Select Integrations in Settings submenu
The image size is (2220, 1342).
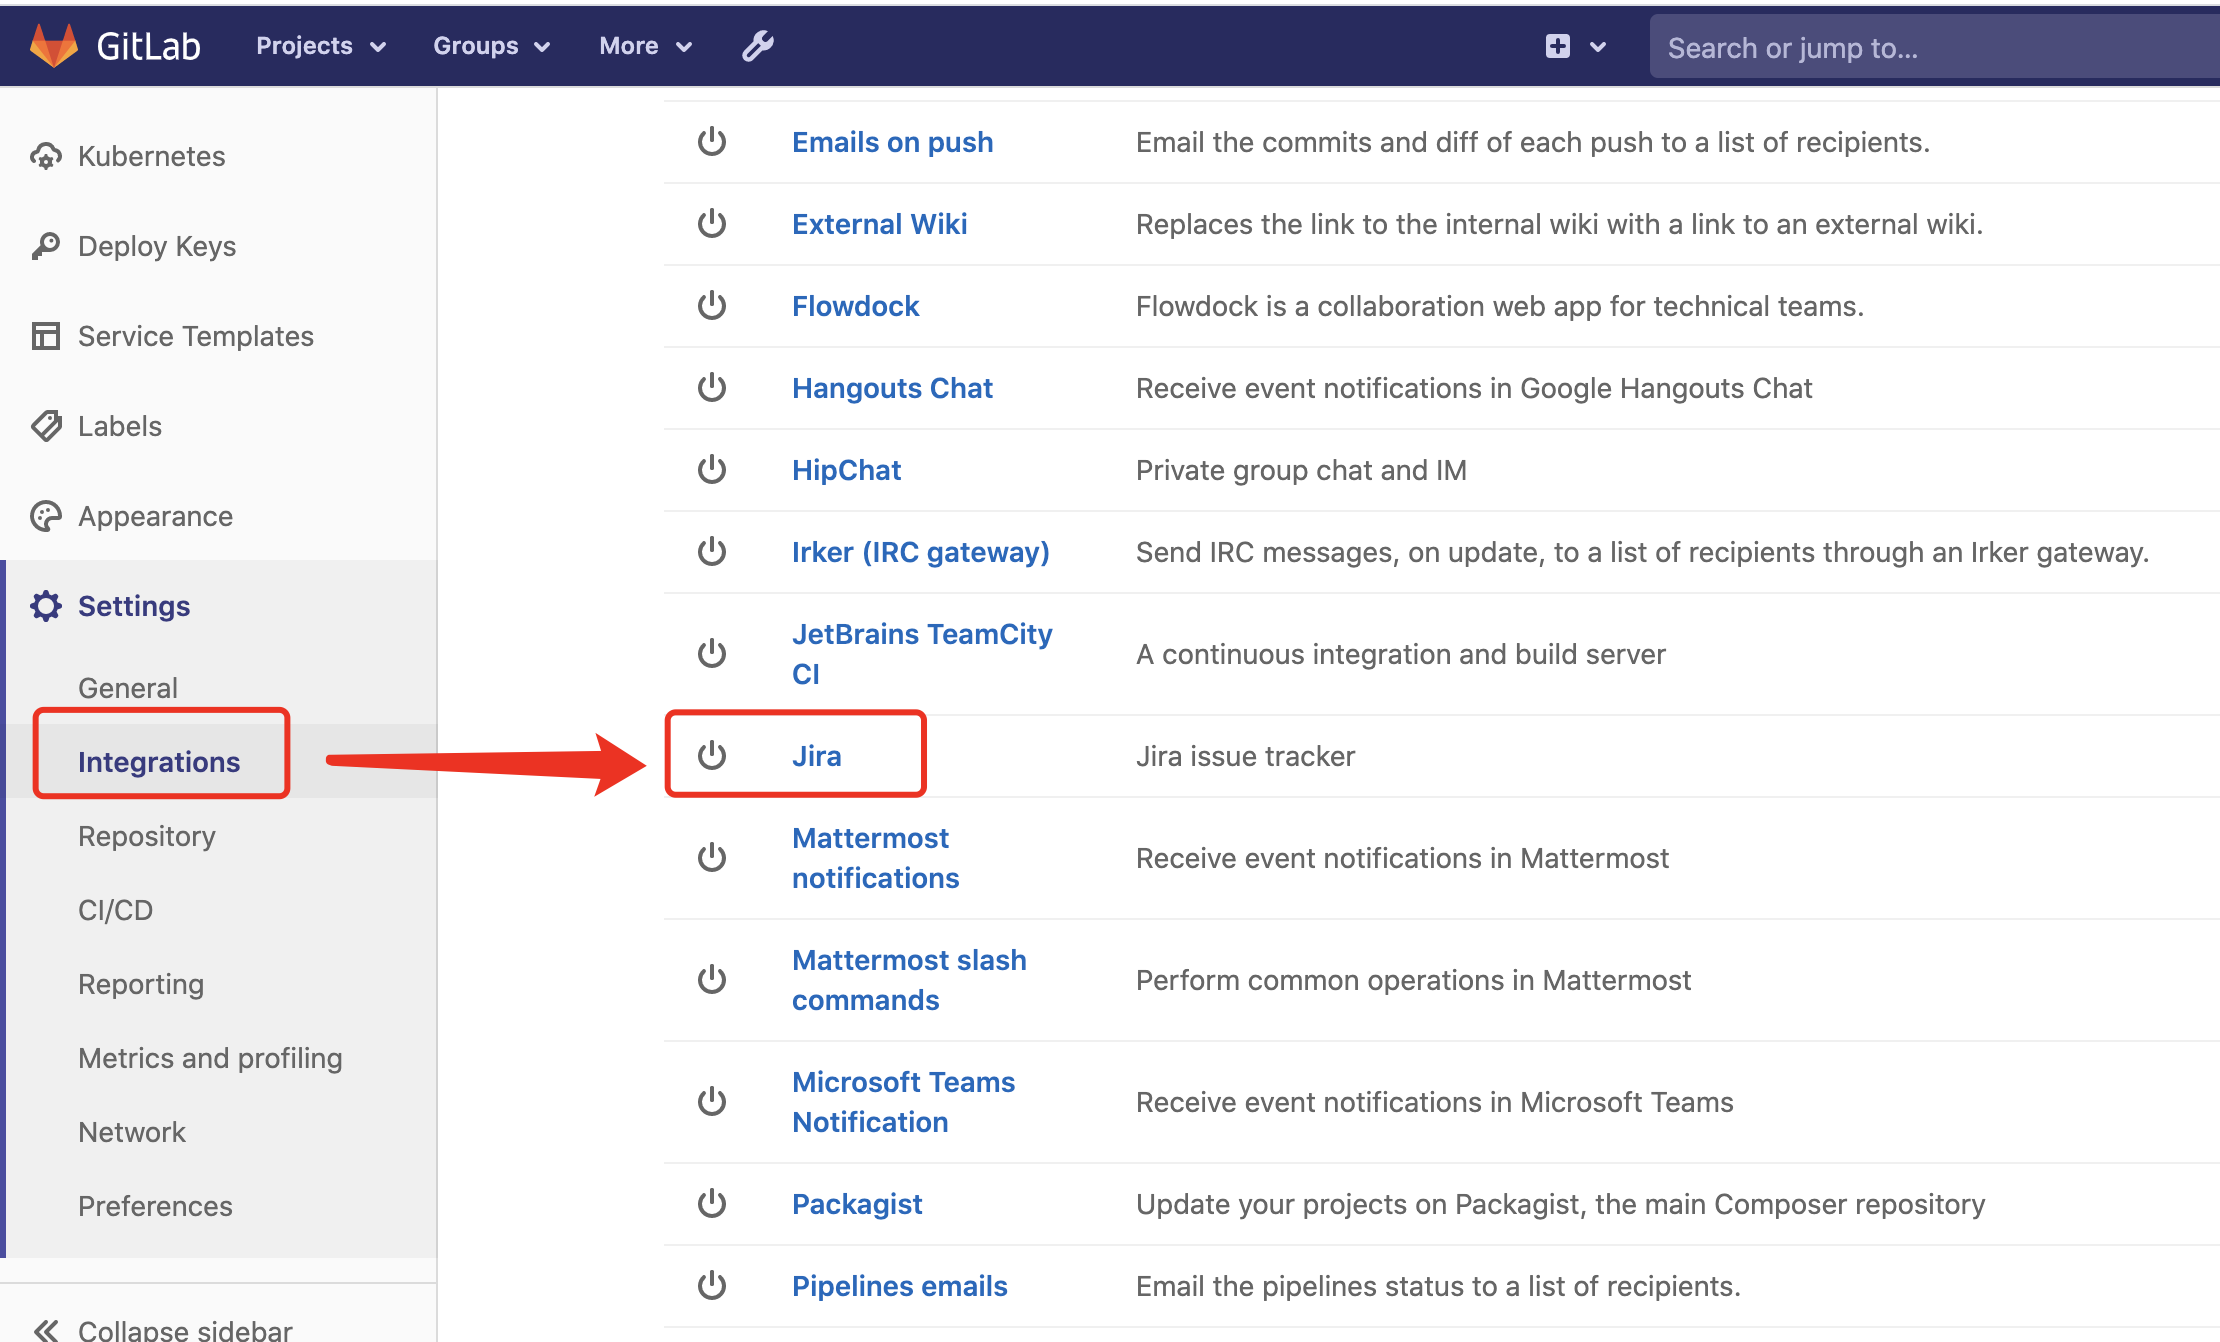pyautogui.click(x=159, y=762)
